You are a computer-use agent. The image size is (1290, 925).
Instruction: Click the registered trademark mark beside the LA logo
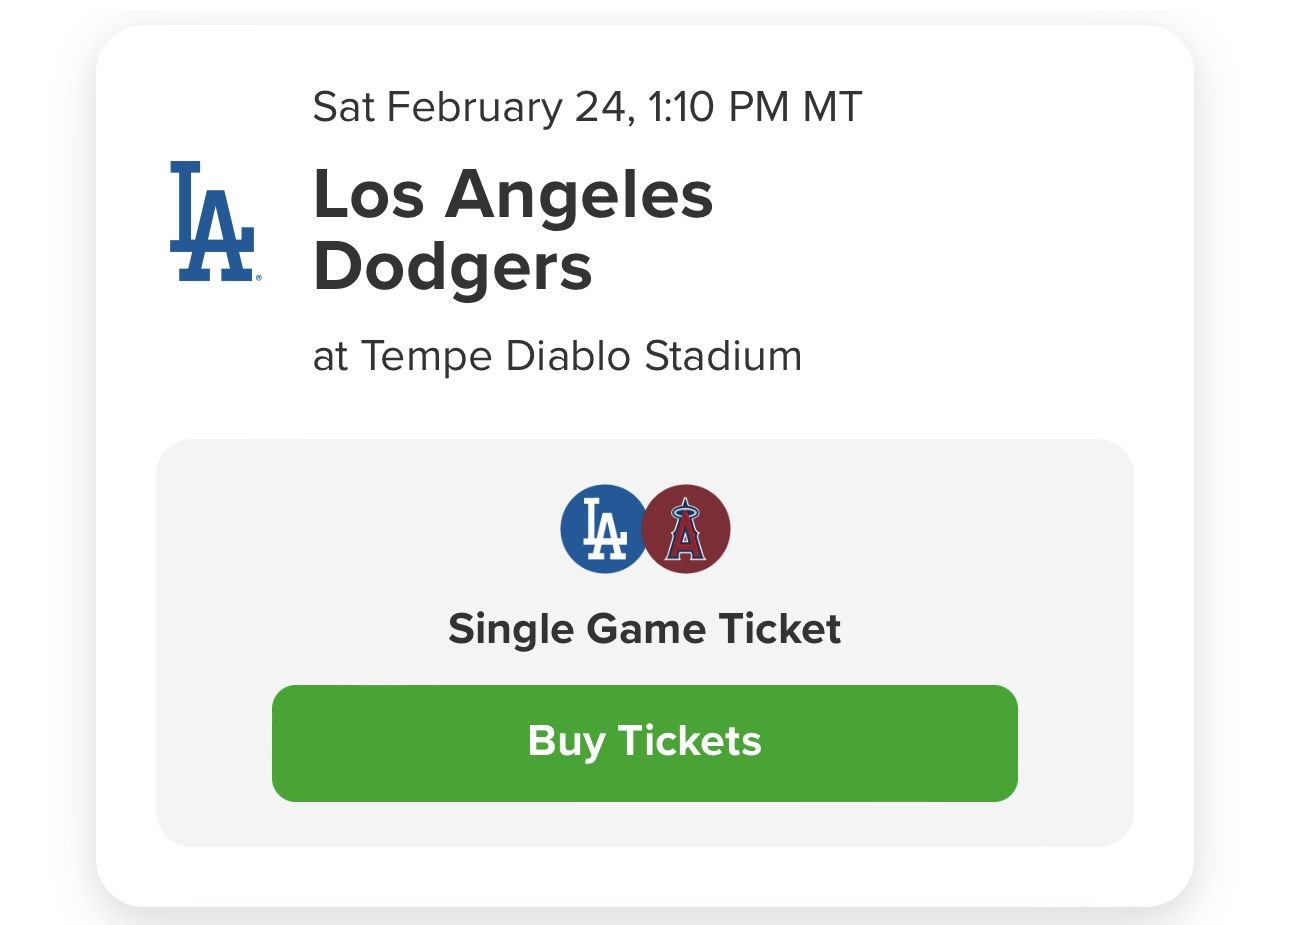click(258, 277)
